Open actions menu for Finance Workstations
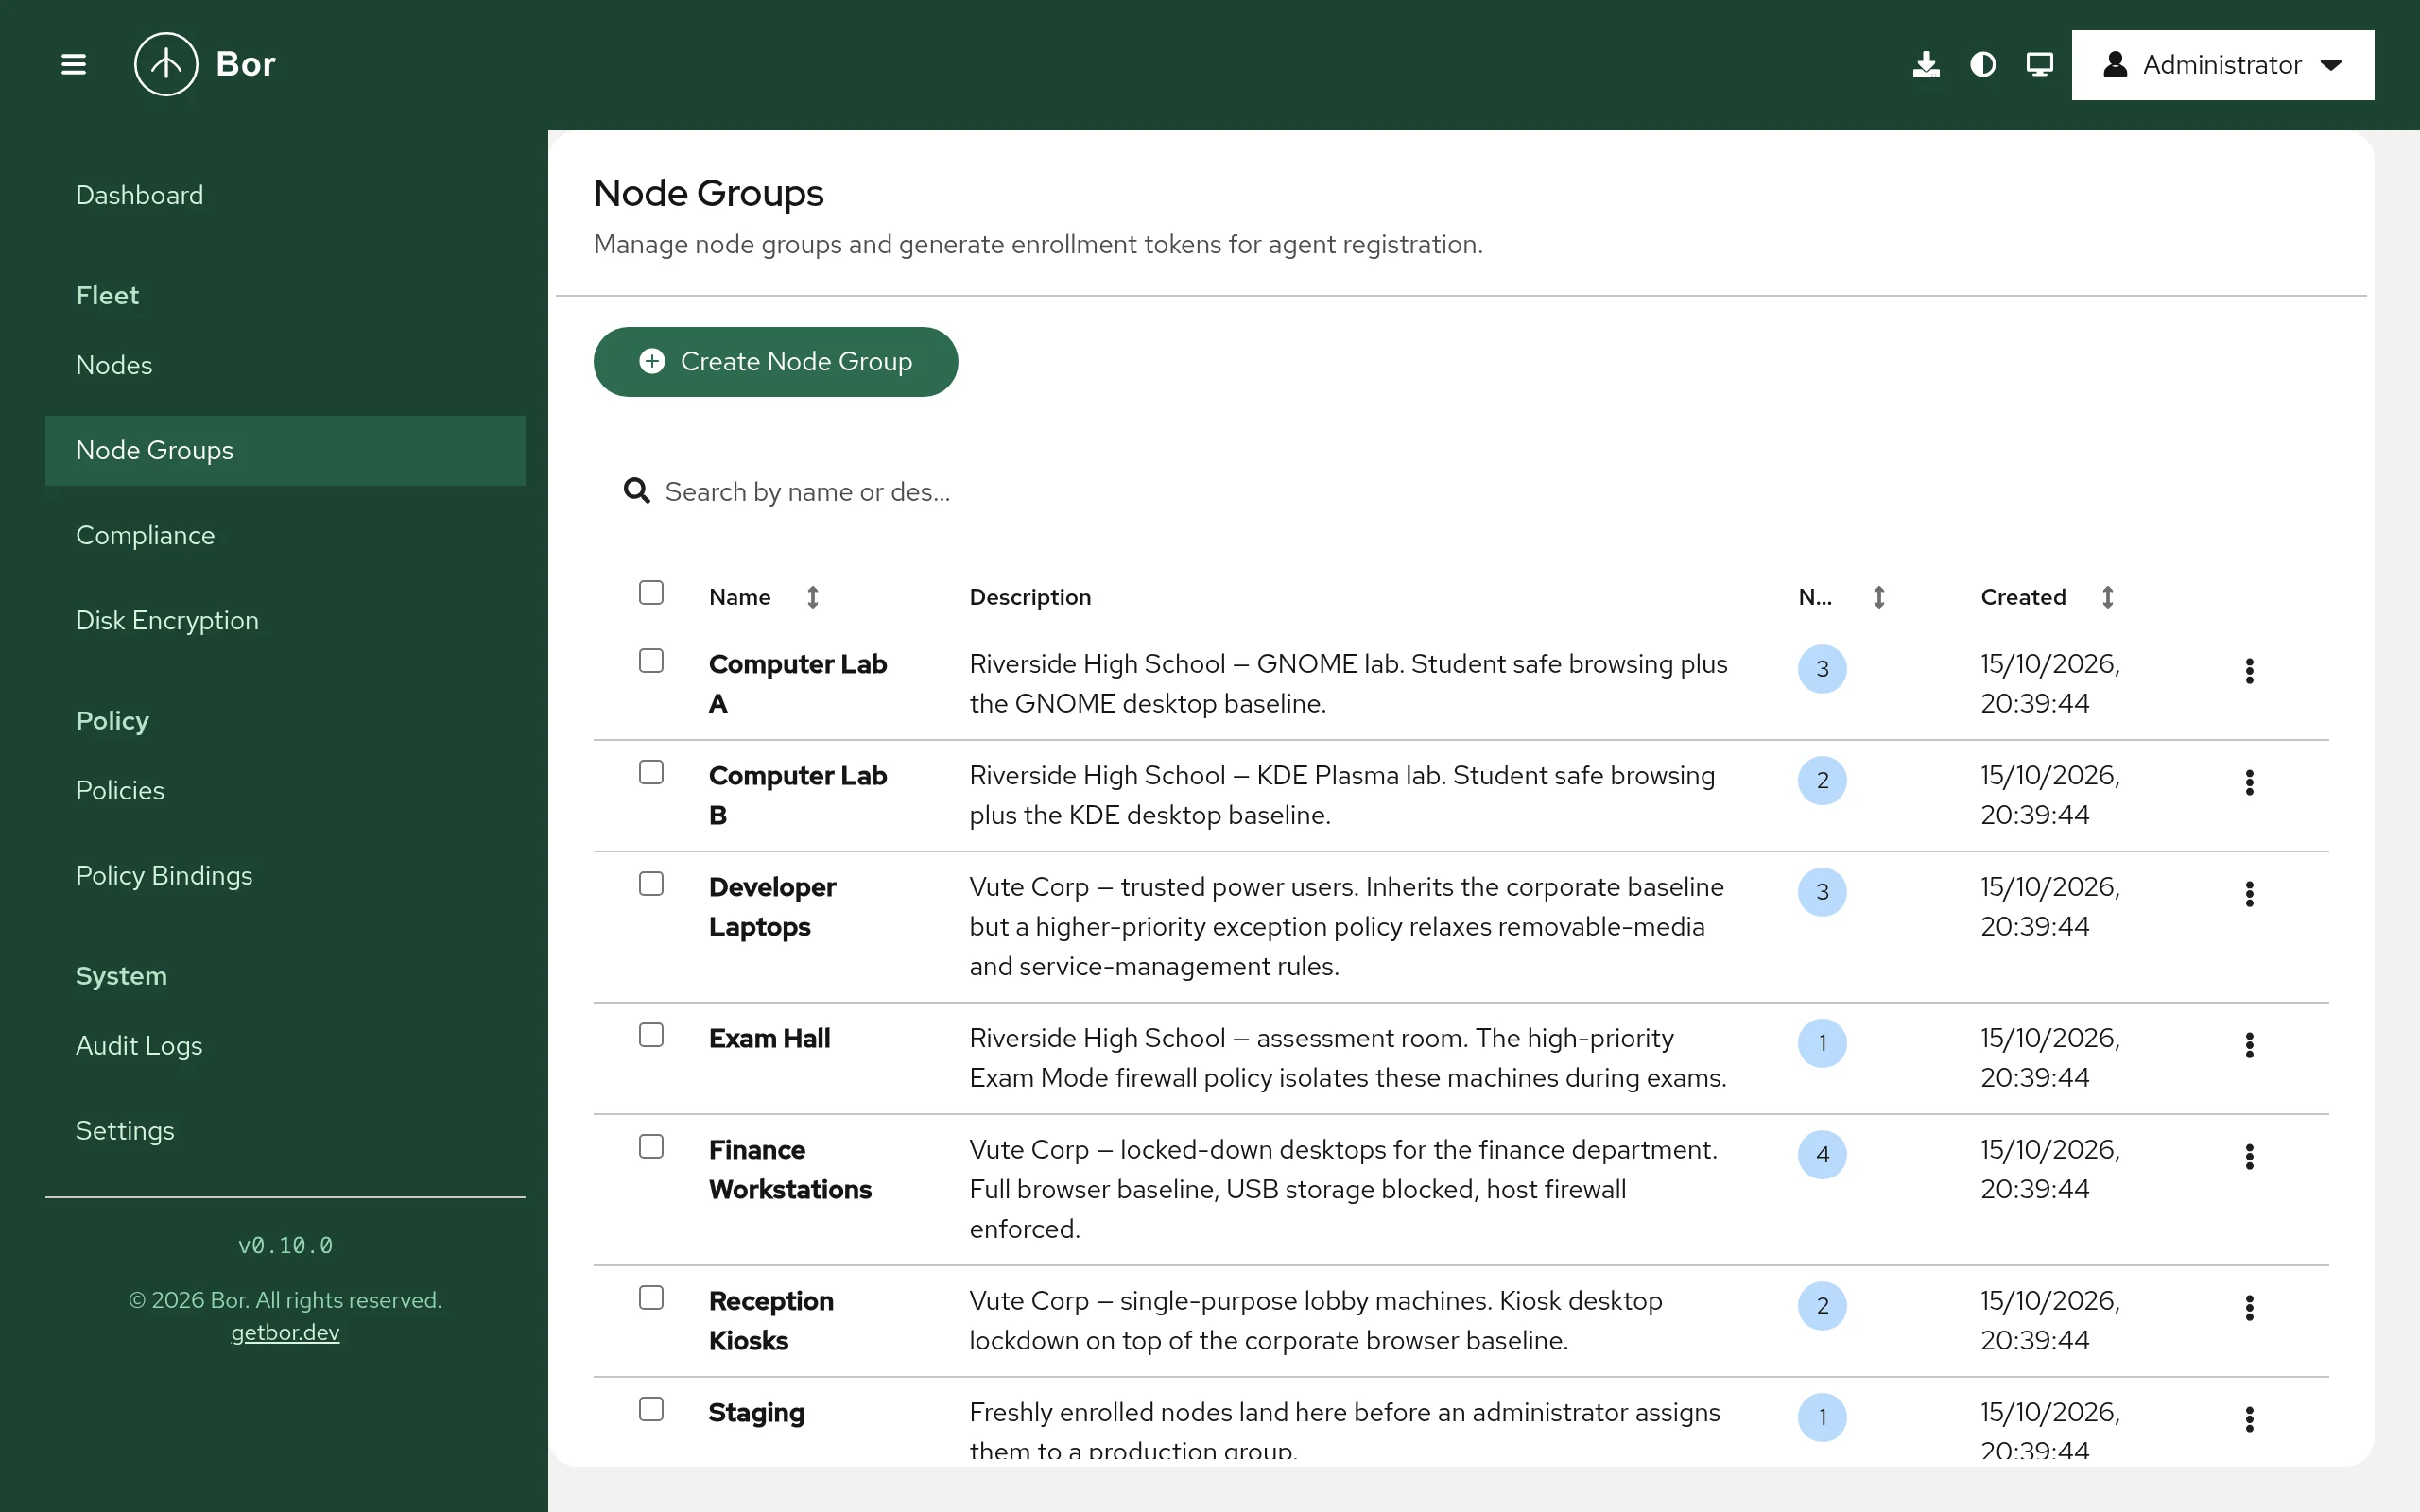The height and width of the screenshot is (1512, 2420). [x=2249, y=1157]
